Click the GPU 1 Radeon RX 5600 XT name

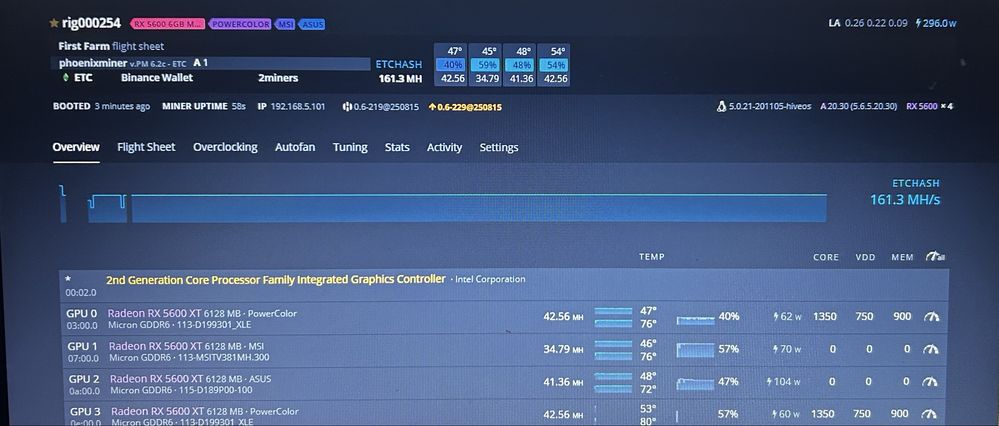coord(156,346)
